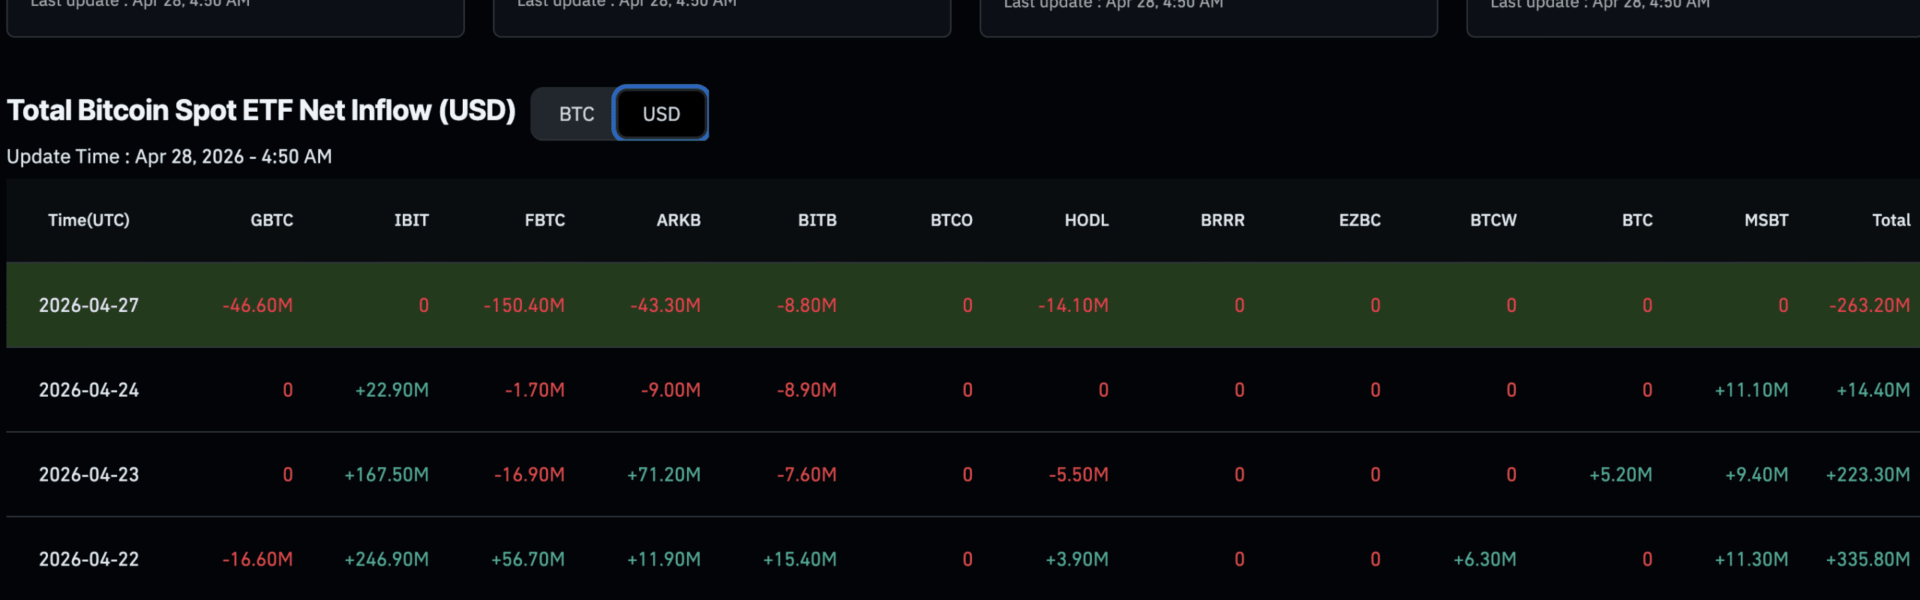Select the USD unit toggle button

pos(661,114)
